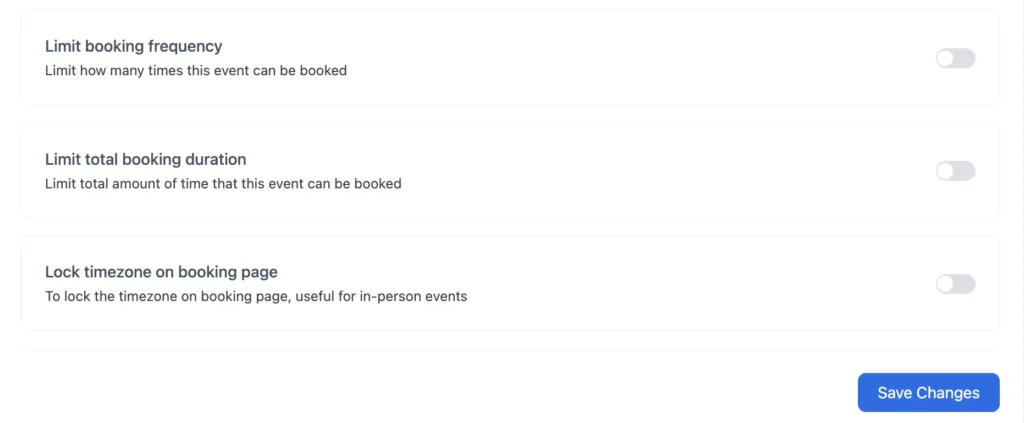Image resolution: width=1024 pixels, height=423 pixels.
Task: Click "Limit total amount of time" description text
Action: tap(223, 184)
